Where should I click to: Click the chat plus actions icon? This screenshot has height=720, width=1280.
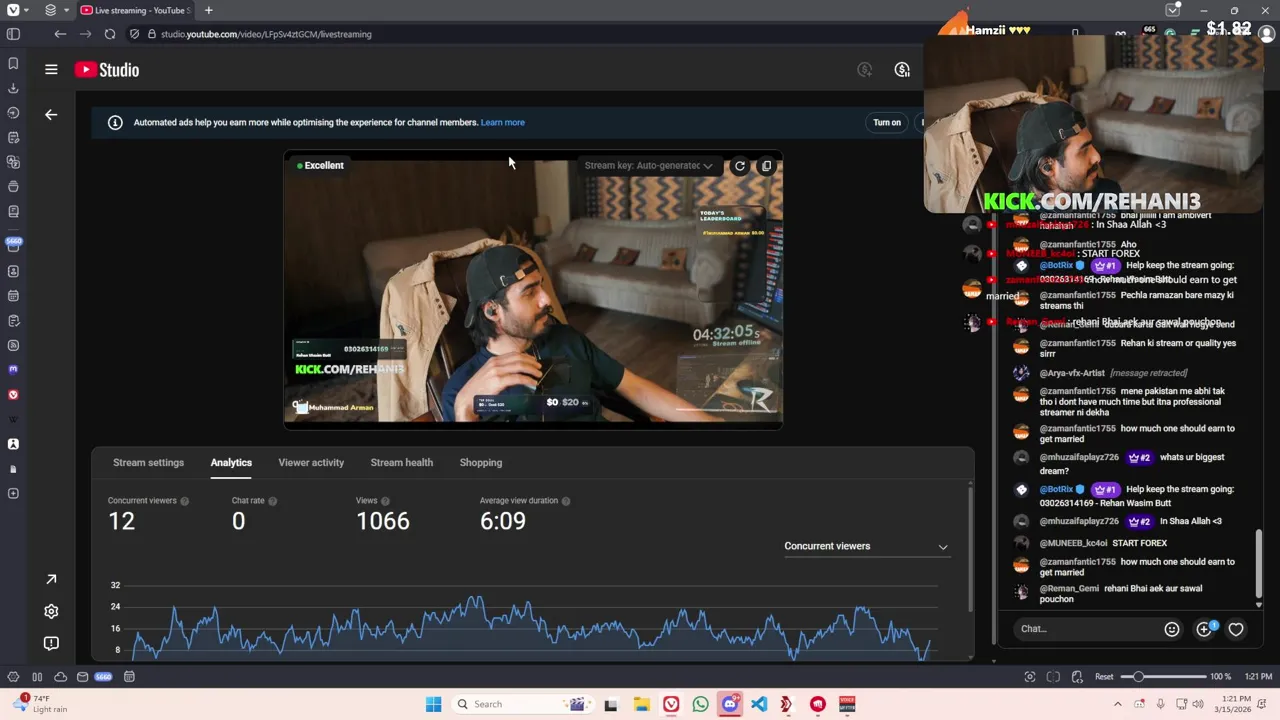[1204, 629]
